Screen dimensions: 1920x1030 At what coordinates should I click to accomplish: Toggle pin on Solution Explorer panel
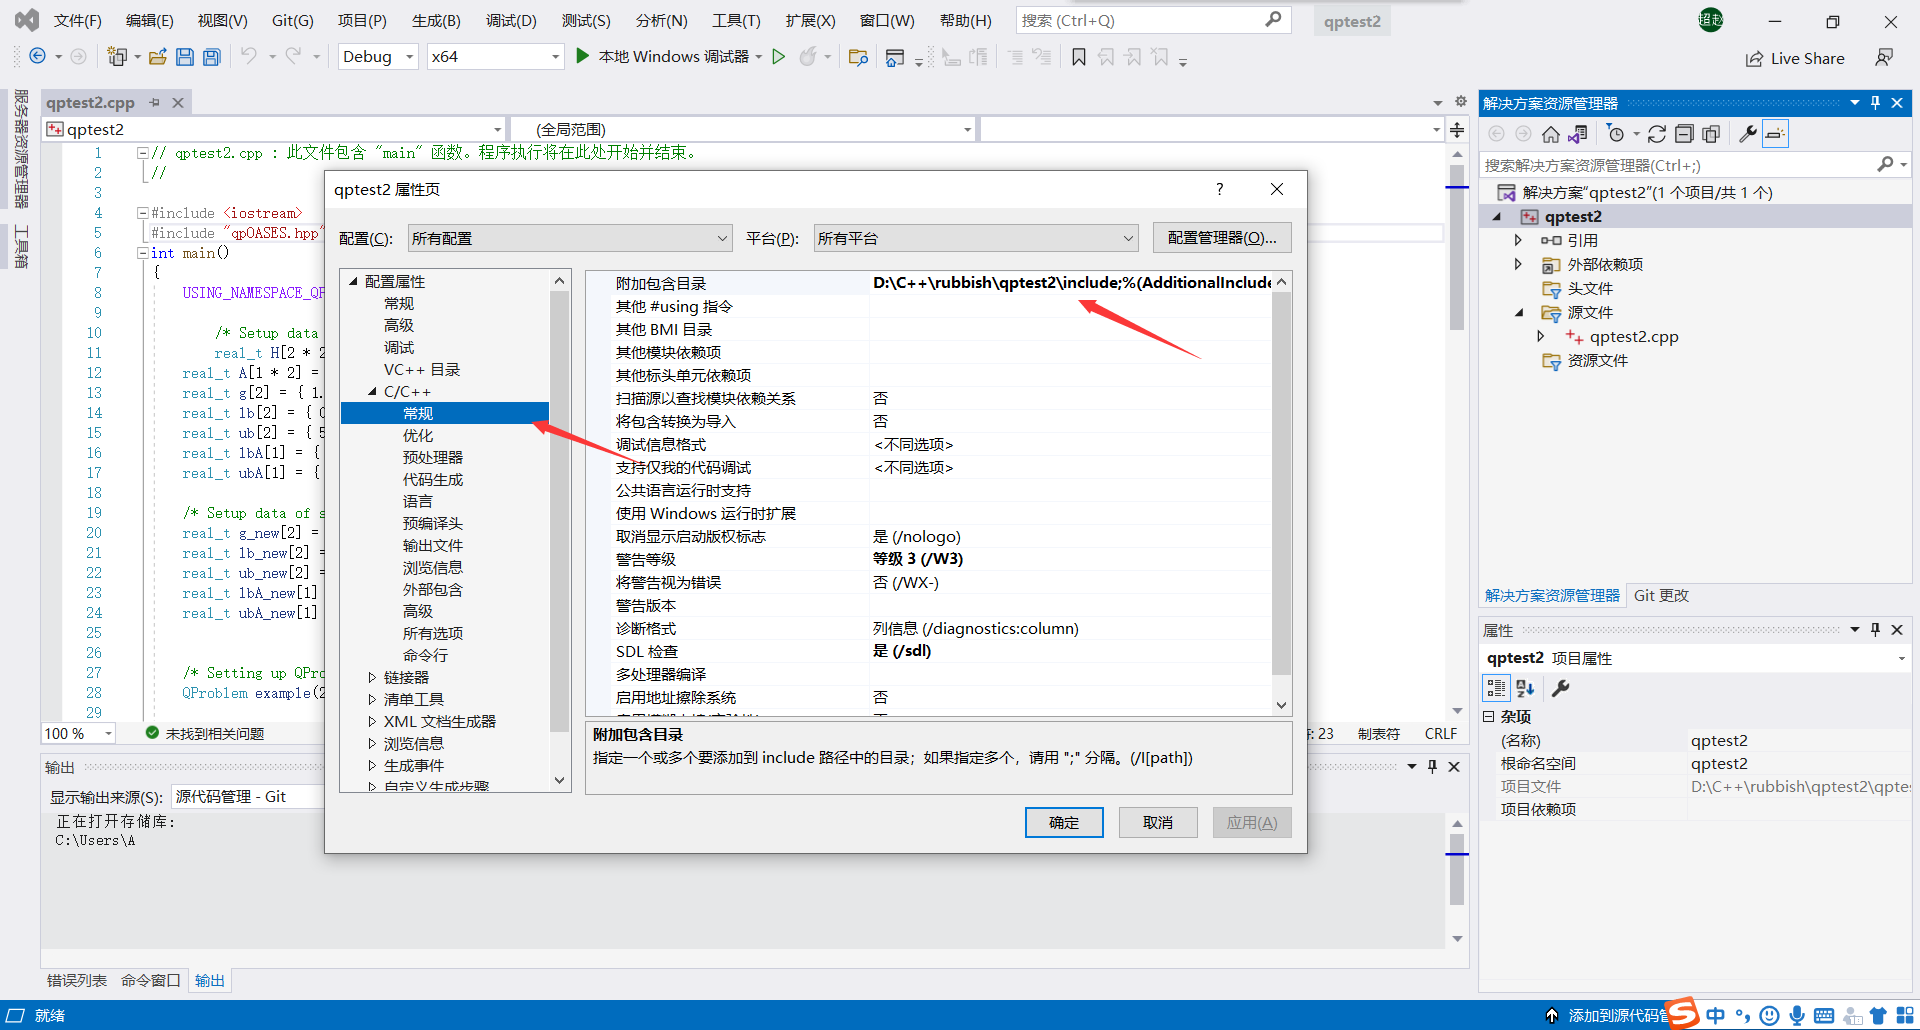click(x=1875, y=103)
